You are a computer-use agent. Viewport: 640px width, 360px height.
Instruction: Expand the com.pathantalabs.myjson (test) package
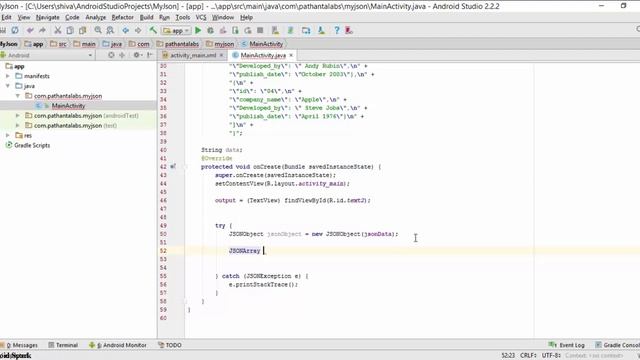(x=18, y=125)
